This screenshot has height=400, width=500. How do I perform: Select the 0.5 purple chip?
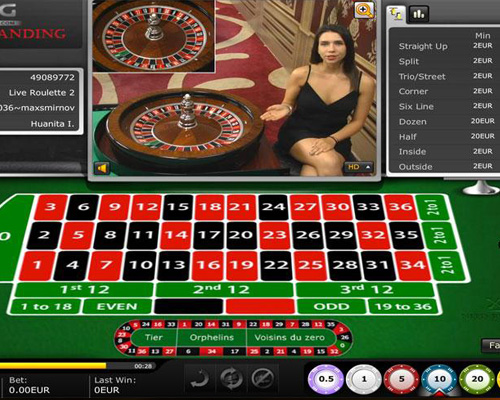pos(326,379)
